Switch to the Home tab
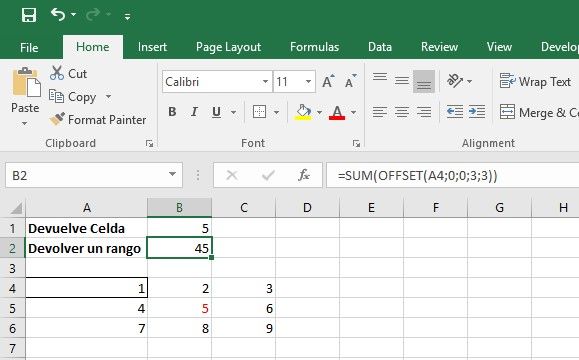Image resolution: width=579 pixels, height=360 pixels. [93, 47]
